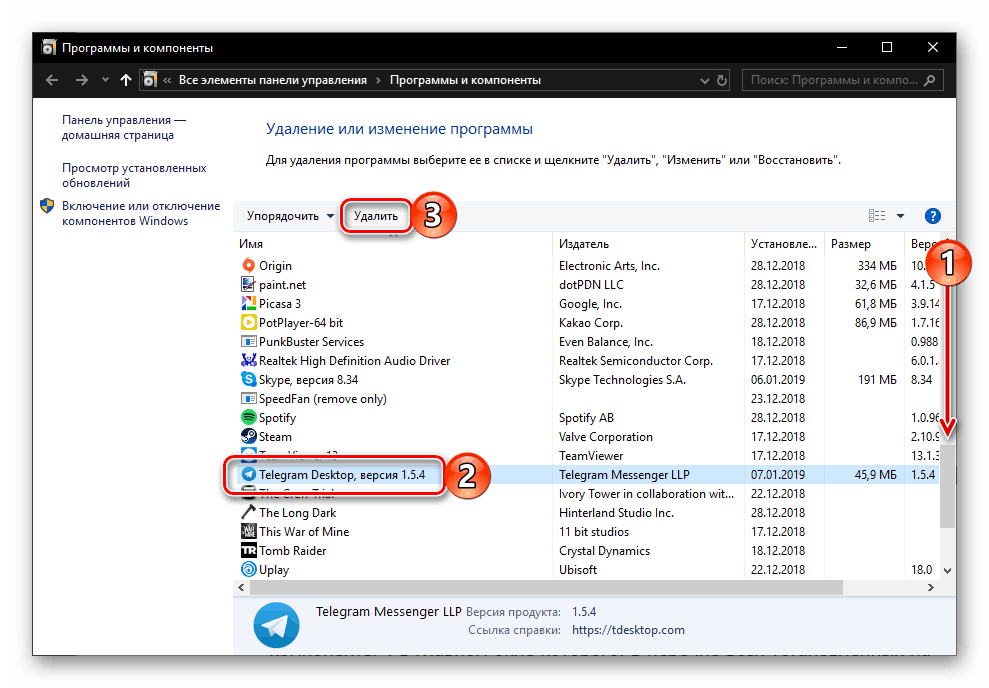Open the view options dropdown arrow
Viewport: 989px width, 688px height.
click(x=899, y=215)
